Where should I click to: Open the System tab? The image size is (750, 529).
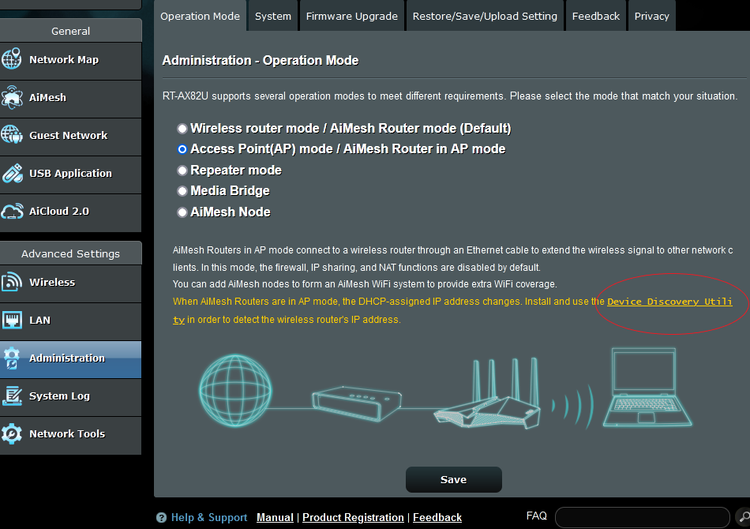273,16
